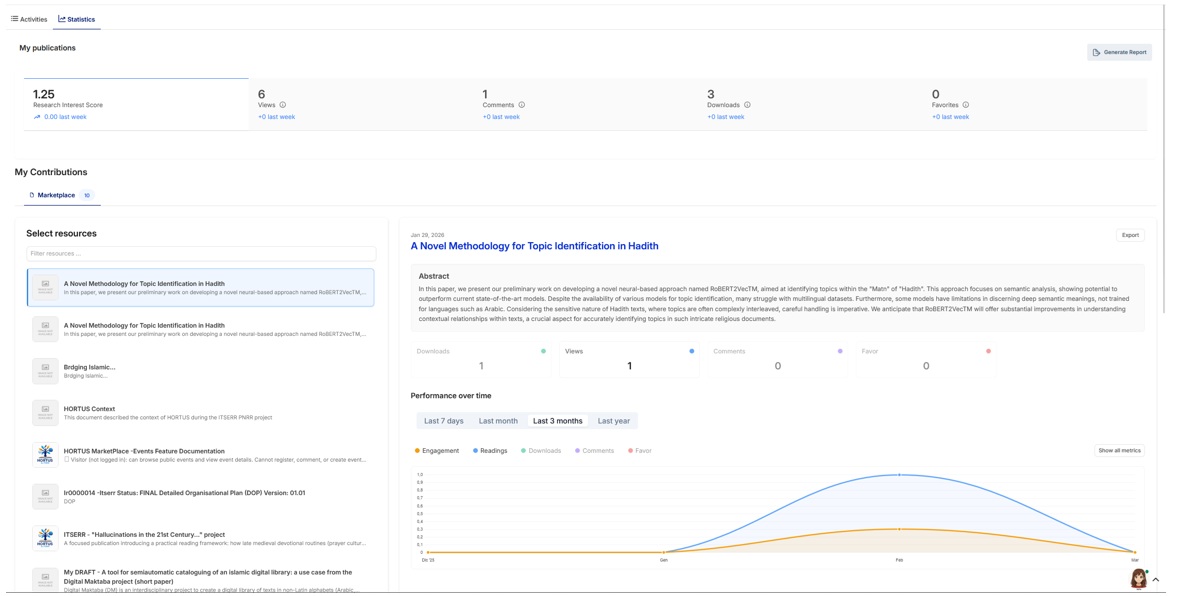The height and width of the screenshot is (596, 1178).
Task: Open the Ir0000014 Itserr DOP resource
Action: tap(201, 497)
